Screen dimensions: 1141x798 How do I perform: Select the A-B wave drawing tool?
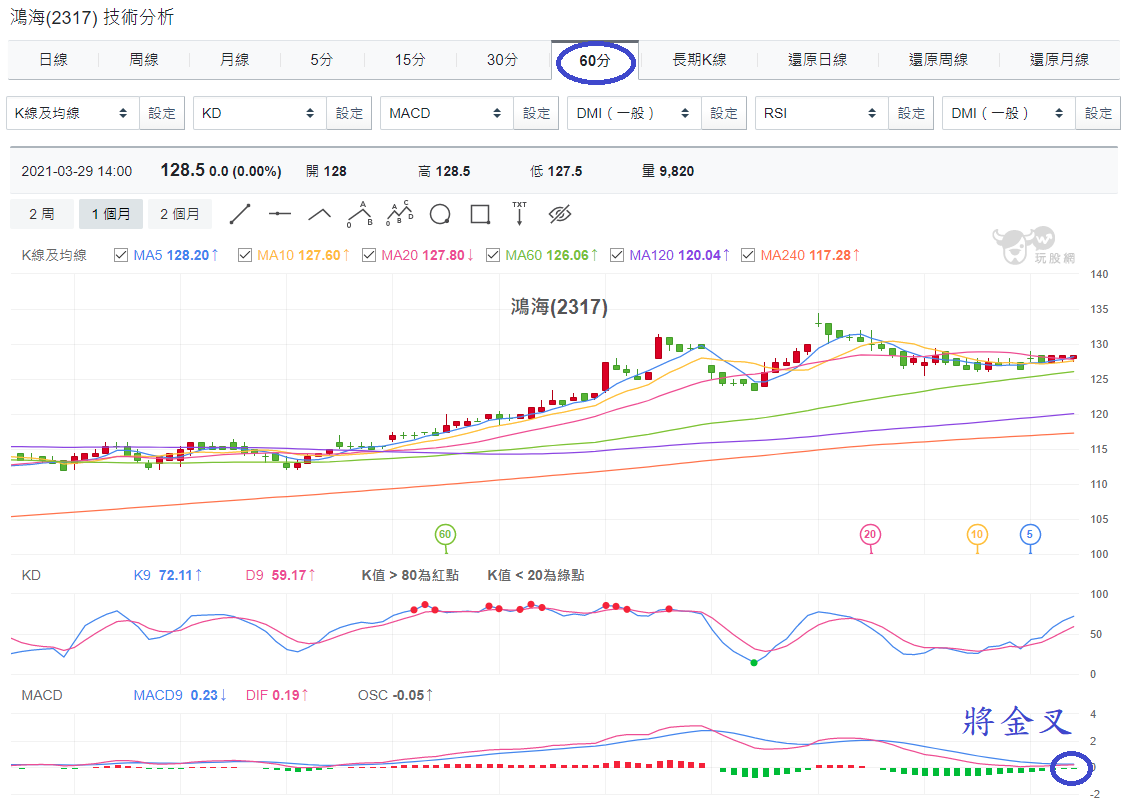point(360,214)
